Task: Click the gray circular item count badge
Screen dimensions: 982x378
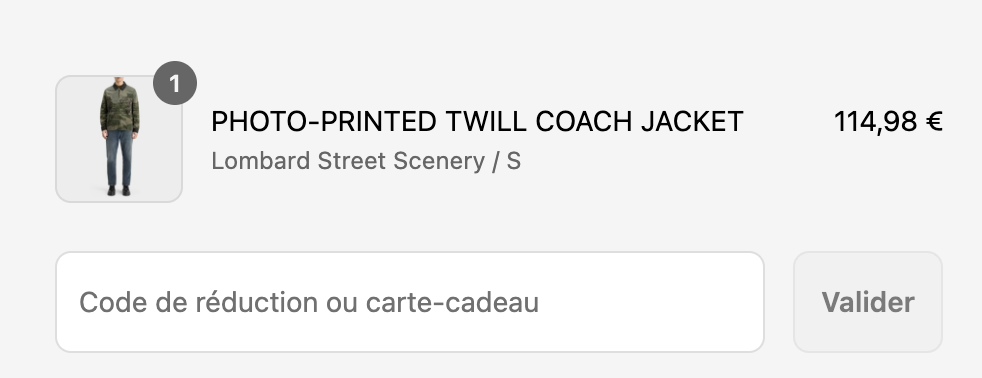Action: pos(175,83)
